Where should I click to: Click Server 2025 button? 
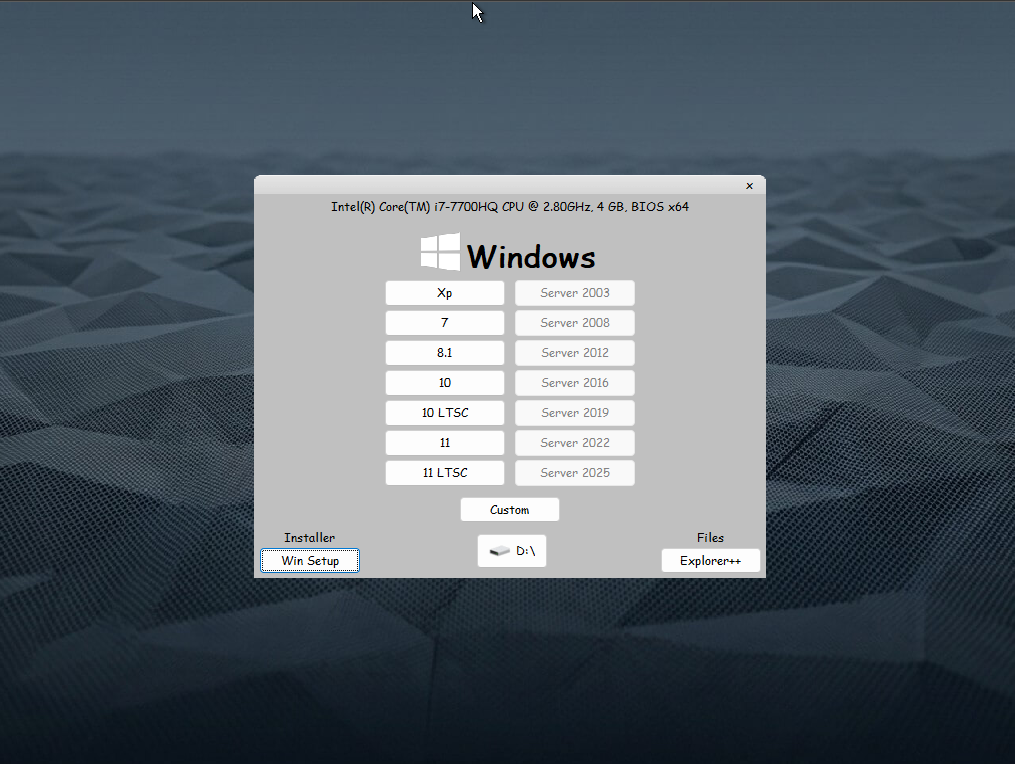(575, 473)
